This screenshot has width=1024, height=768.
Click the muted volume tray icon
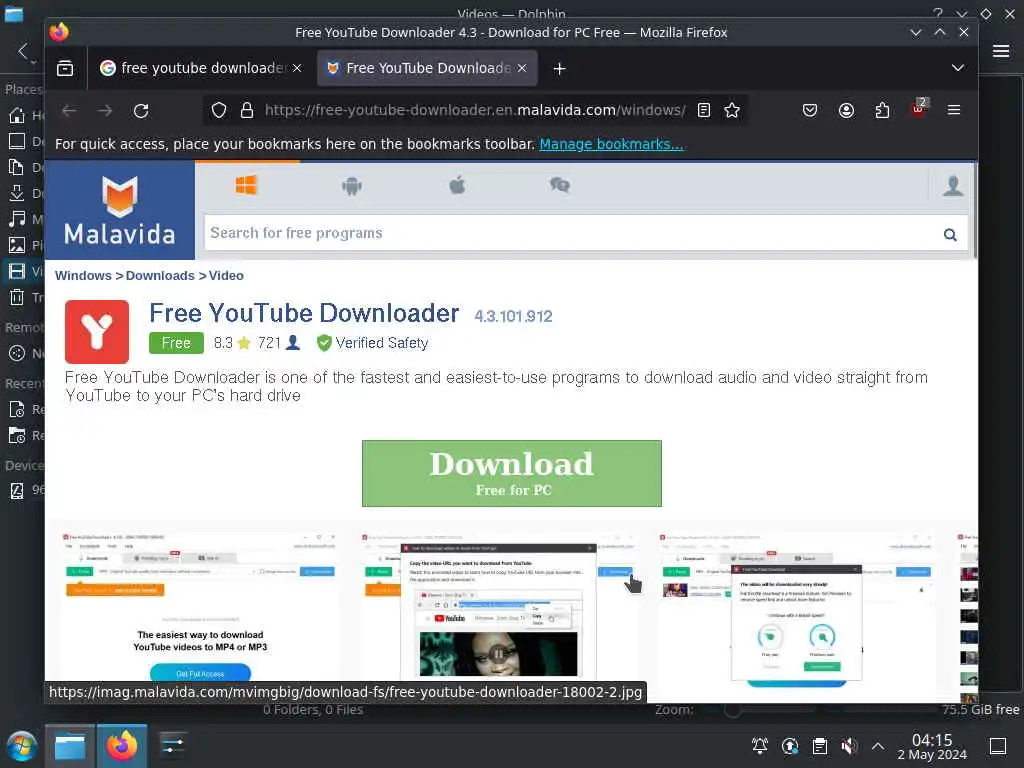point(849,746)
